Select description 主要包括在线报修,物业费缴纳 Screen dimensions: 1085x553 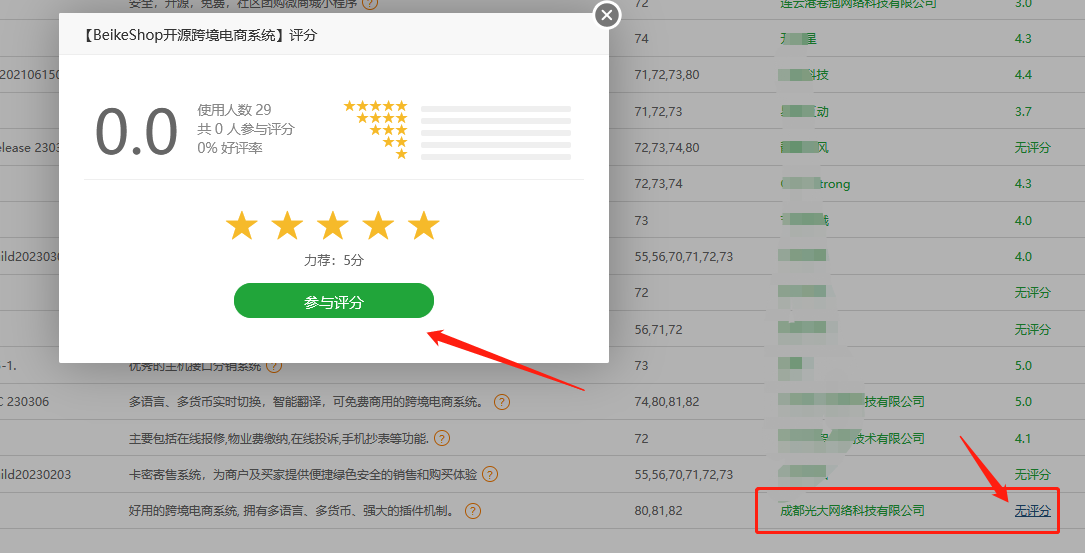[x=279, y=438]
